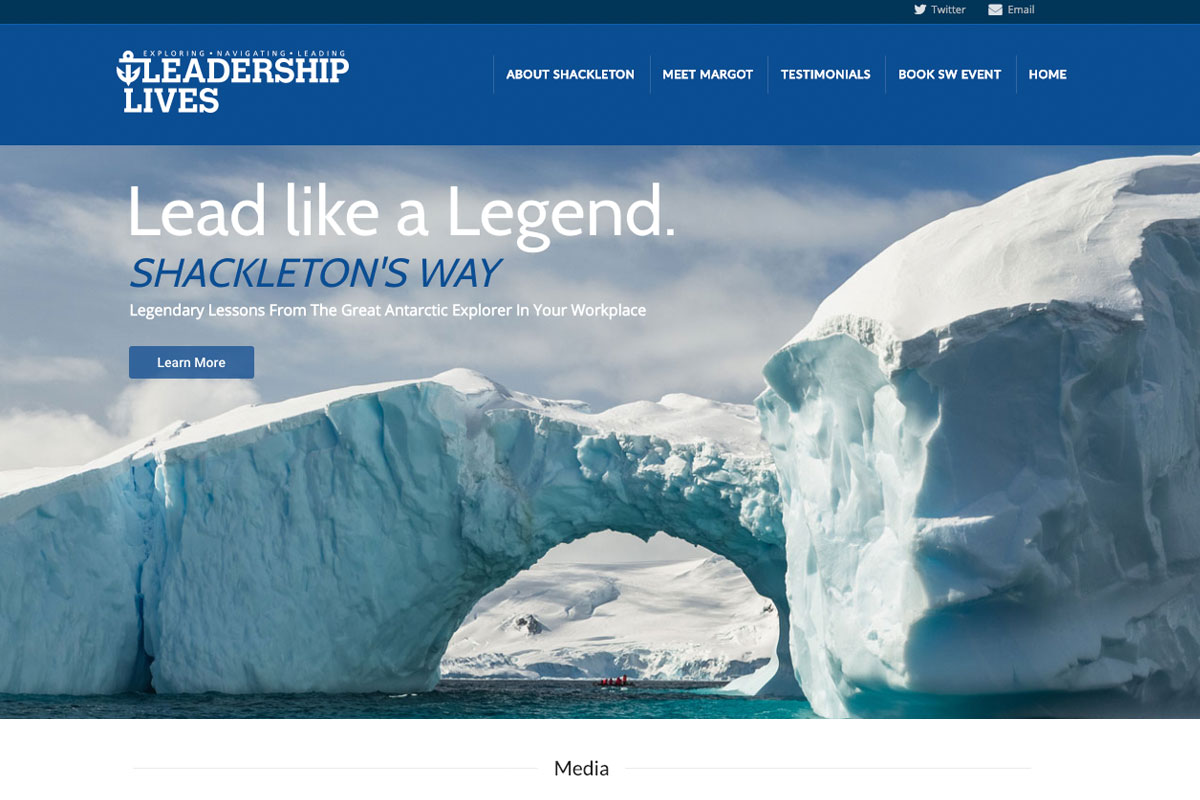Select Testimonials in the navigation bar
Viewport: 1200px width, 800px height.
(825, 74)
